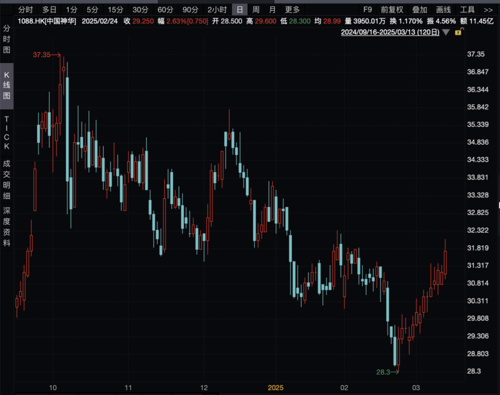This screenshot has height=395, width=500.
Task: Show the TICK sidebar view
Action: coord(7,132)
